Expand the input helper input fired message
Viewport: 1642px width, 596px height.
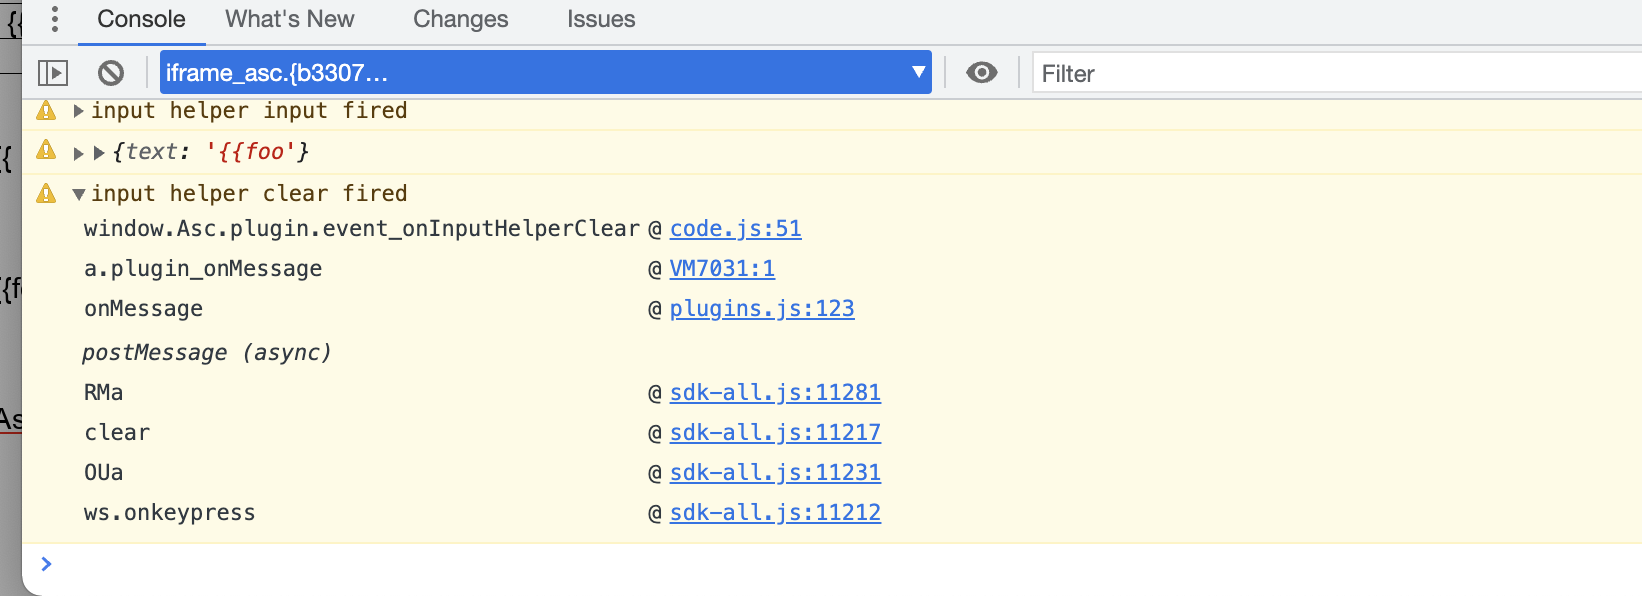78,111
